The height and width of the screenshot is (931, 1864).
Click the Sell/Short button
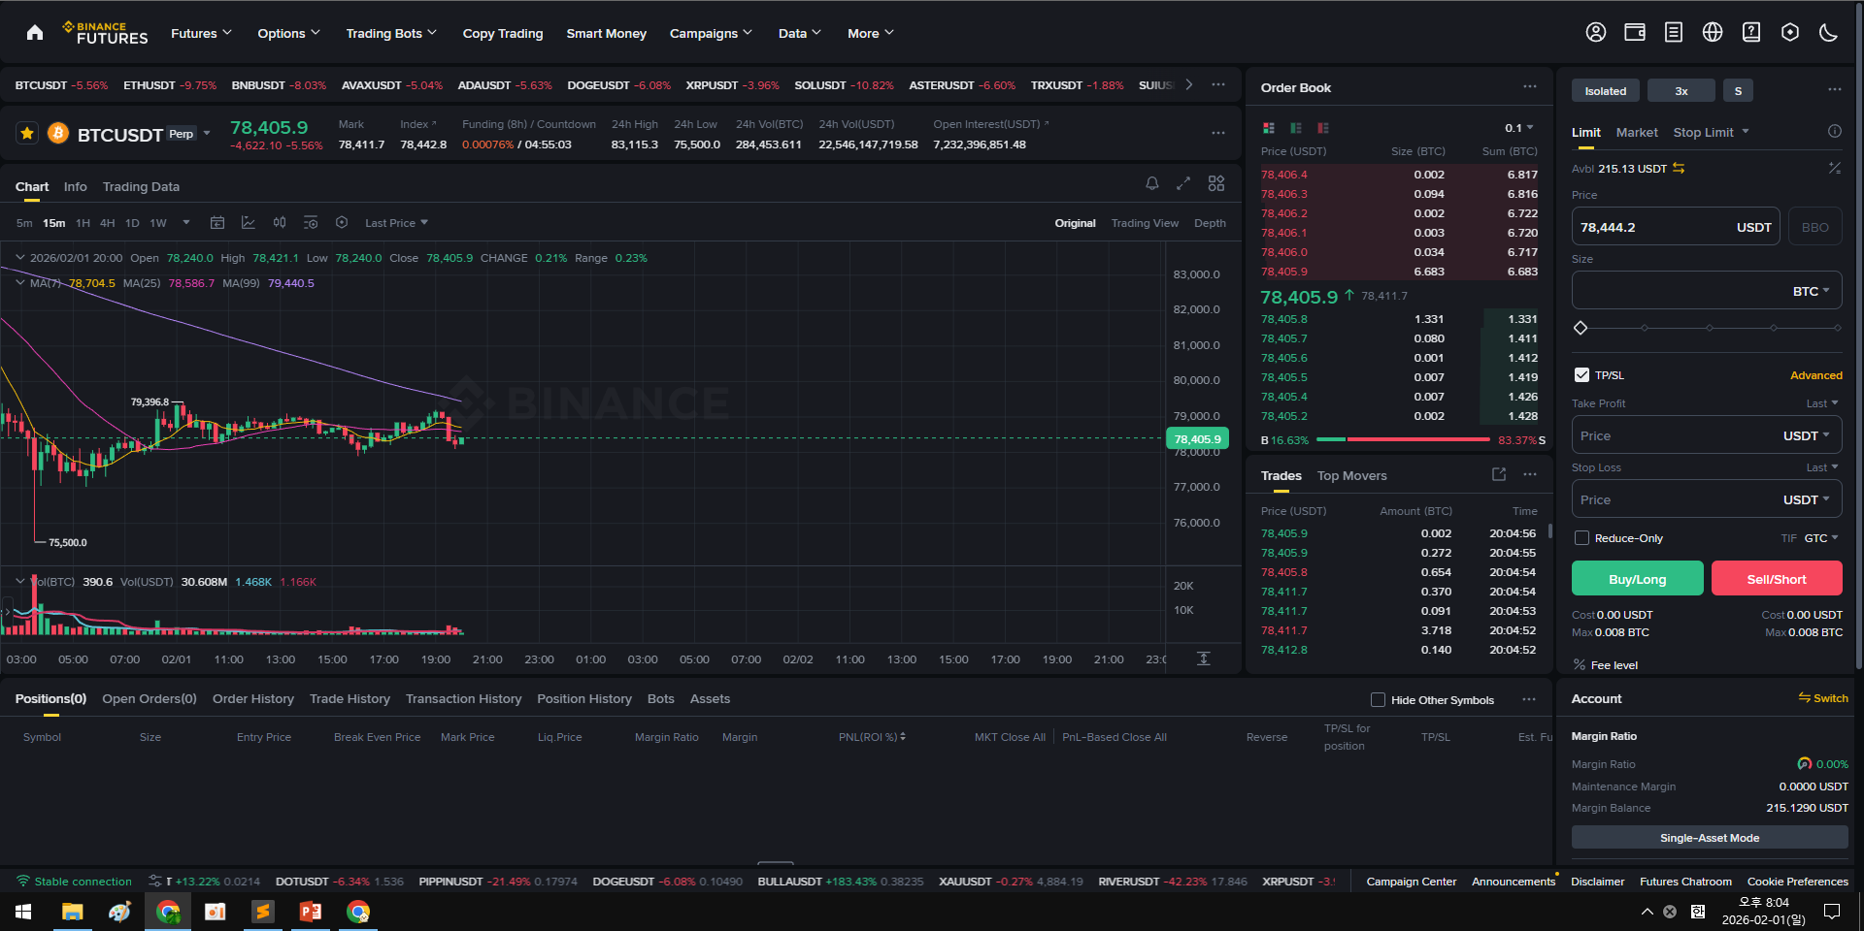[1776, 578]
